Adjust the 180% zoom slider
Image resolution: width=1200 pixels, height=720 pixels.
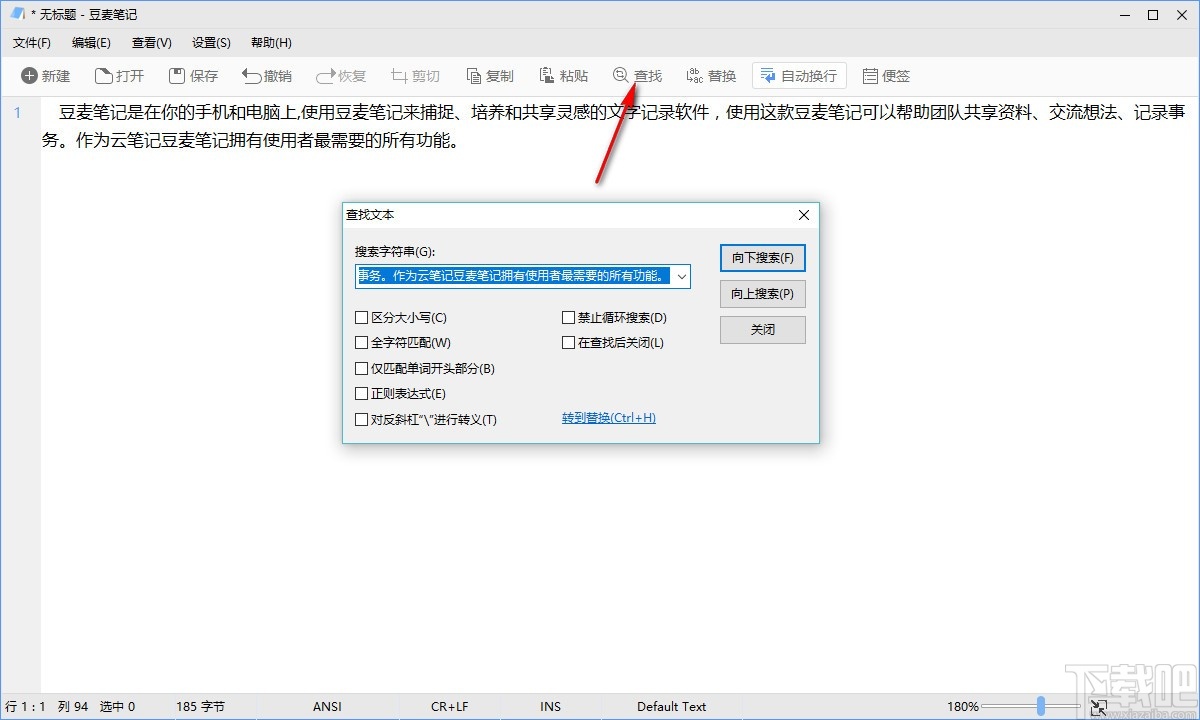click(1040, 706)
